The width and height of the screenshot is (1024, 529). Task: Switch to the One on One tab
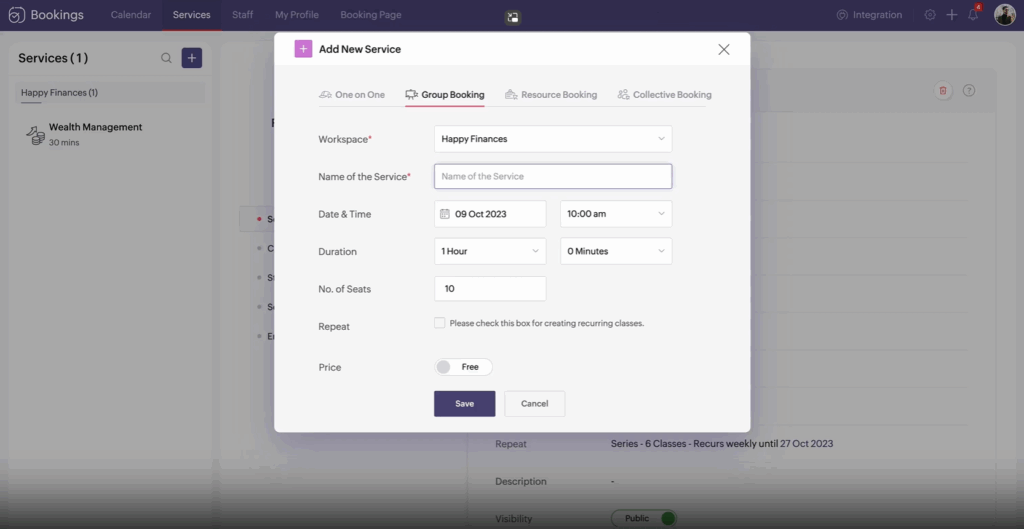tap(352, 95)
